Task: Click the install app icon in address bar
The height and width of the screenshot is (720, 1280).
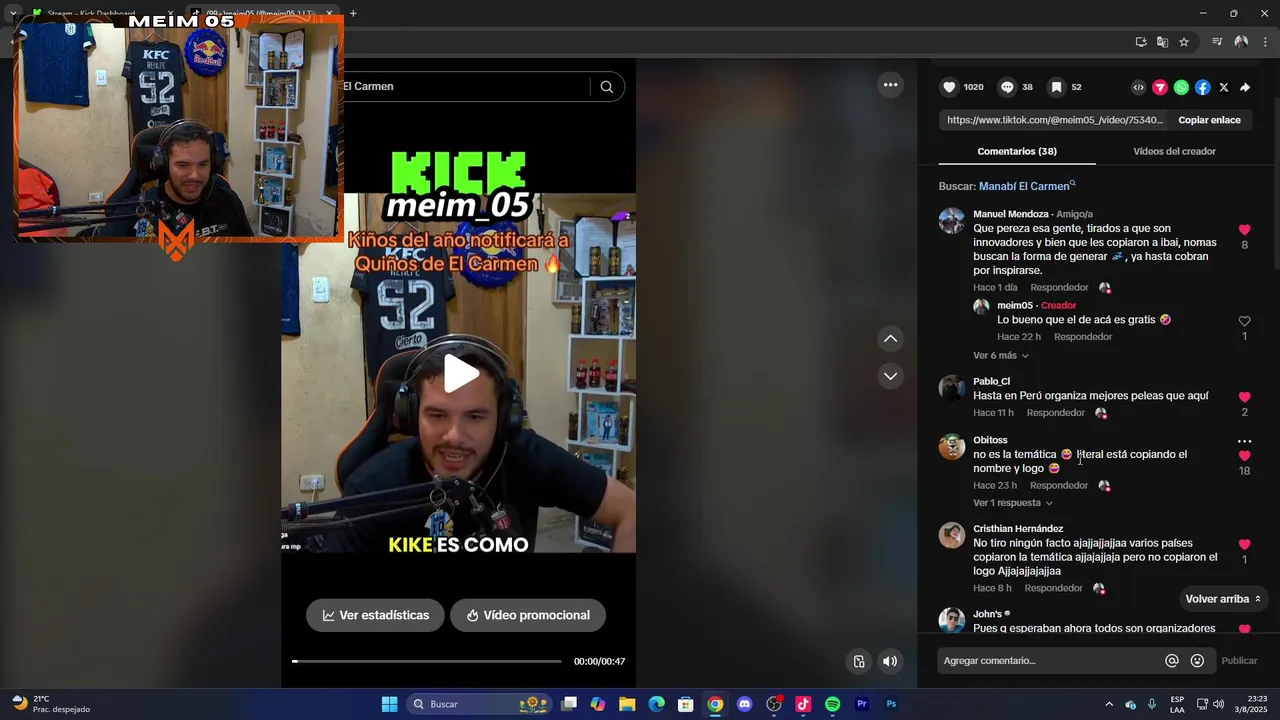Action: click(x=1141, y=42)
